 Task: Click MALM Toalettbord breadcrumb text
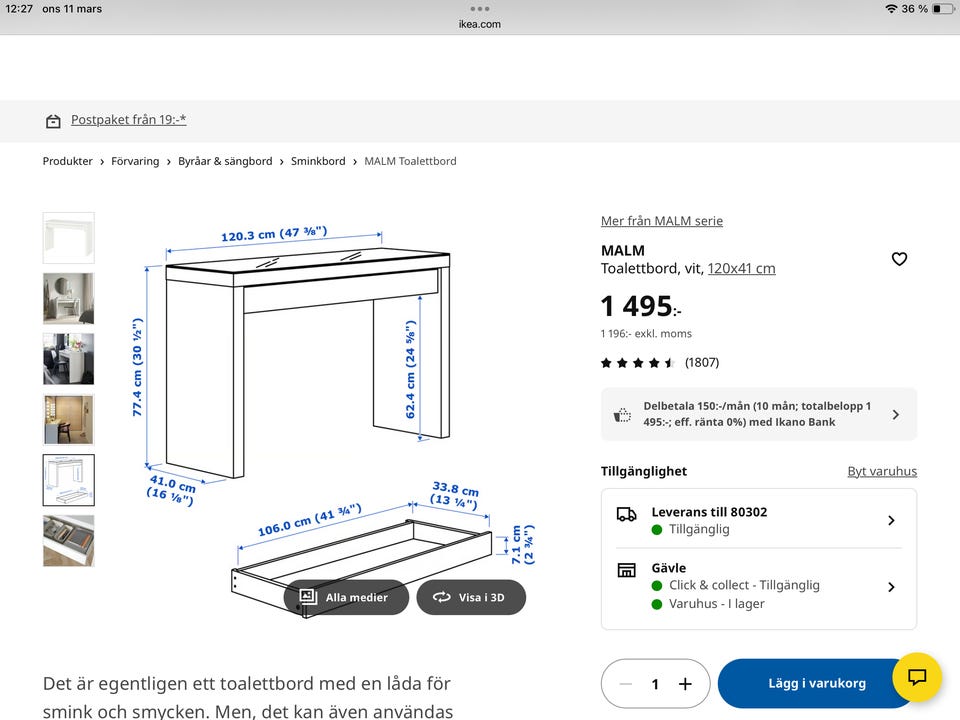pos(410,161)
